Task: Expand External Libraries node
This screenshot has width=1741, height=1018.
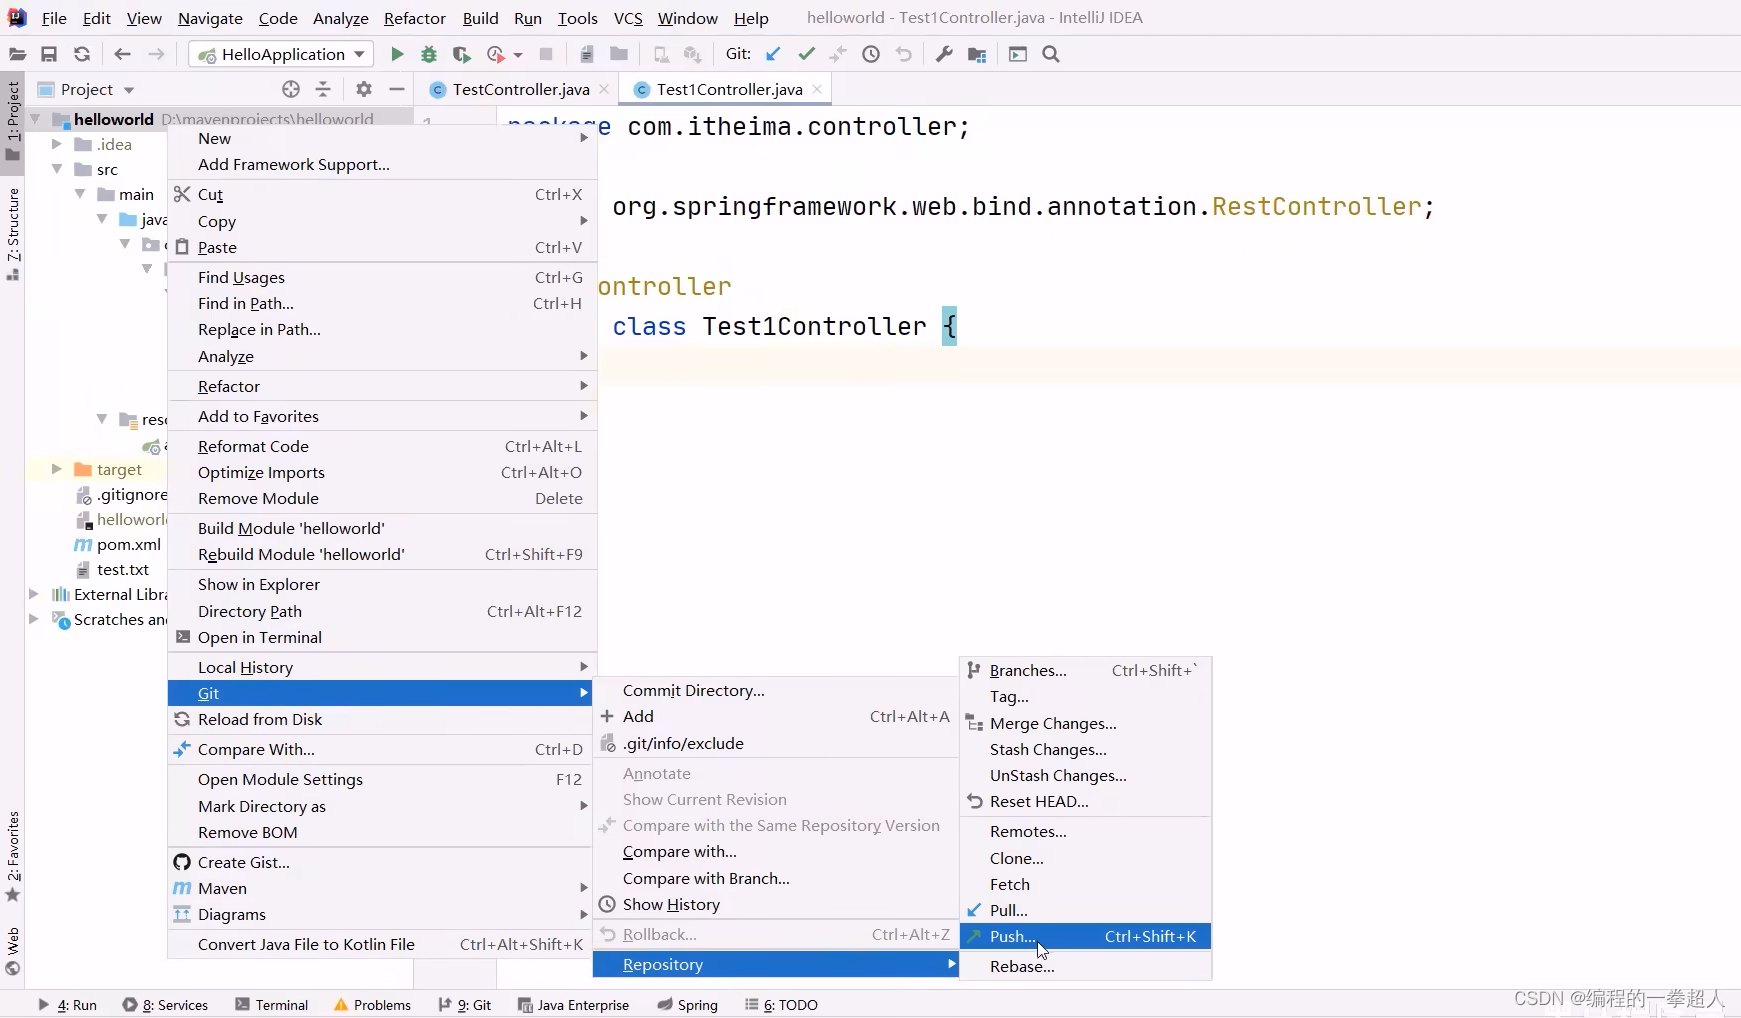Action: click(34, 594)
